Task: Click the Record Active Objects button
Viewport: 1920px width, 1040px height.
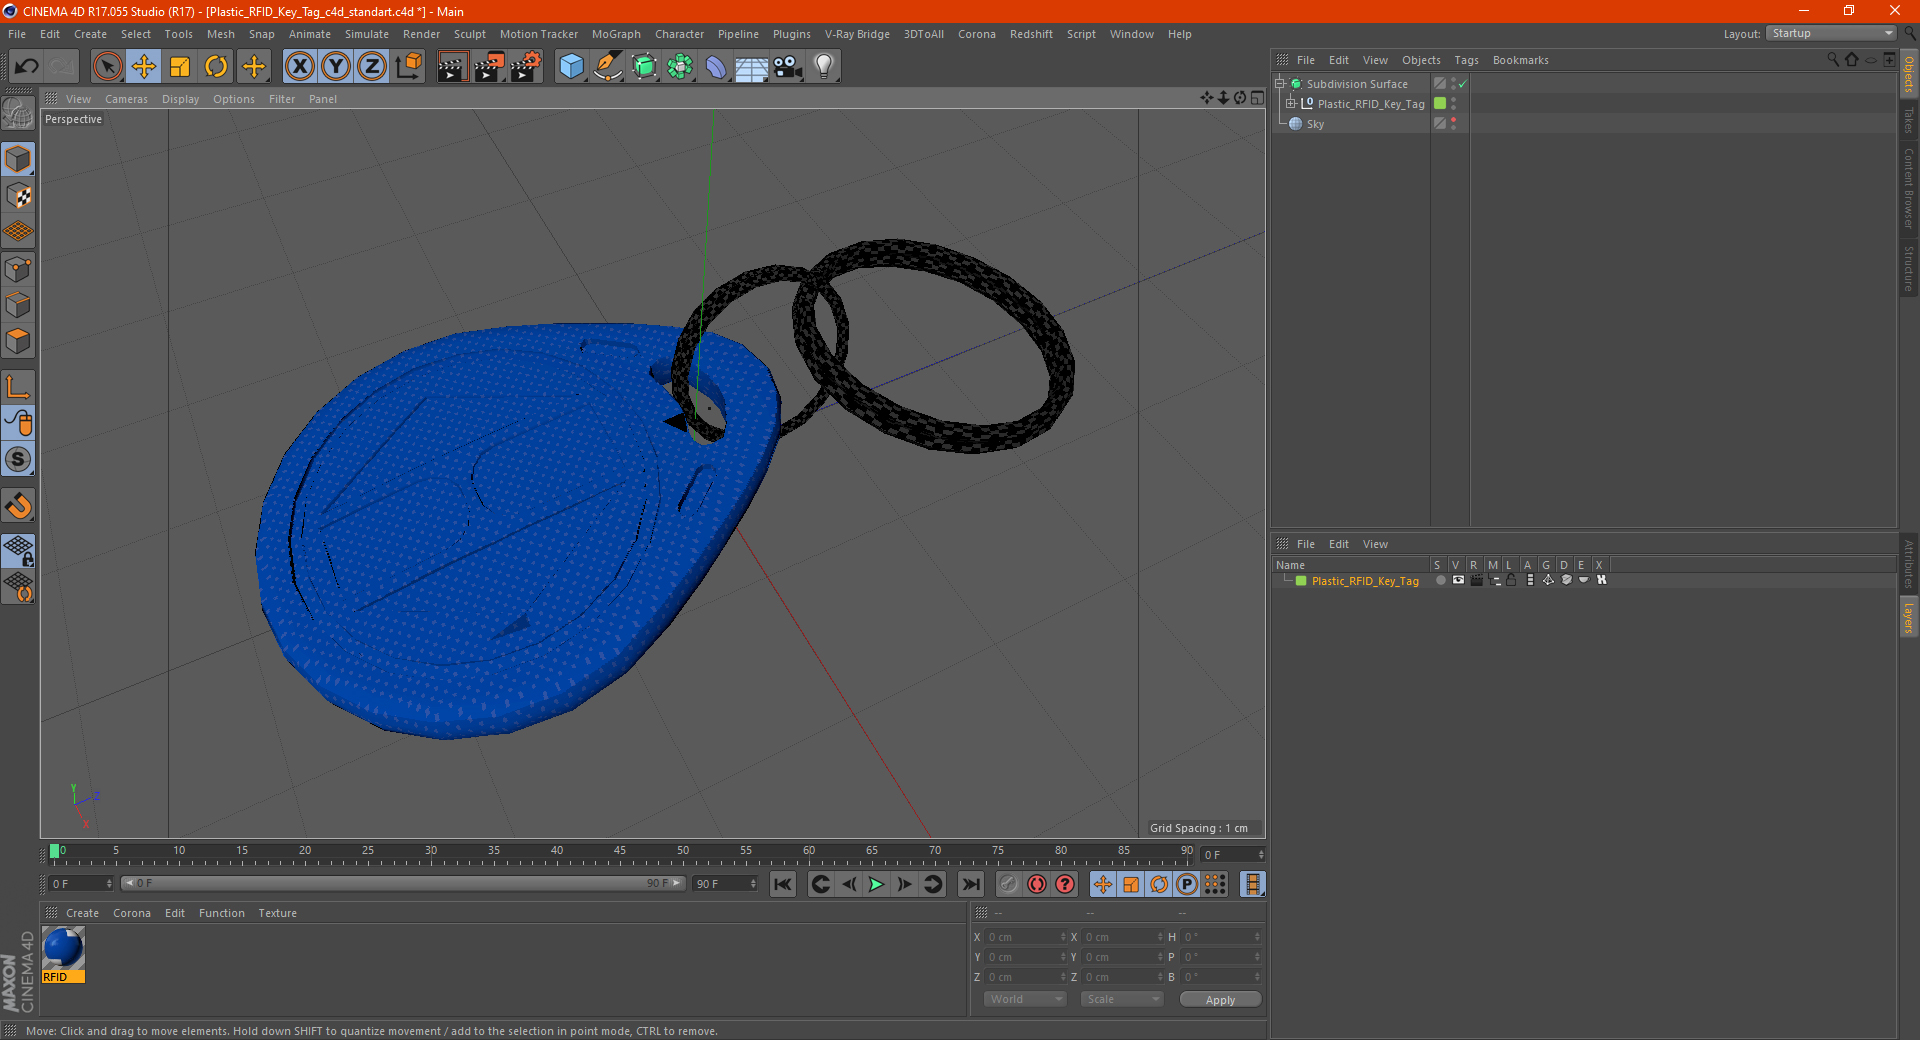Action: [x=1008, y=884]
